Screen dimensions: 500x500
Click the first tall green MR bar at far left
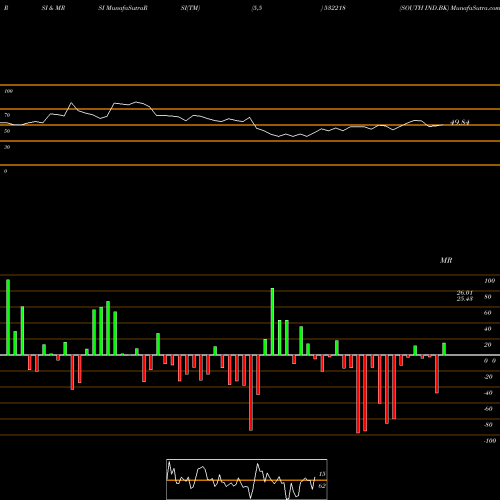8,317
